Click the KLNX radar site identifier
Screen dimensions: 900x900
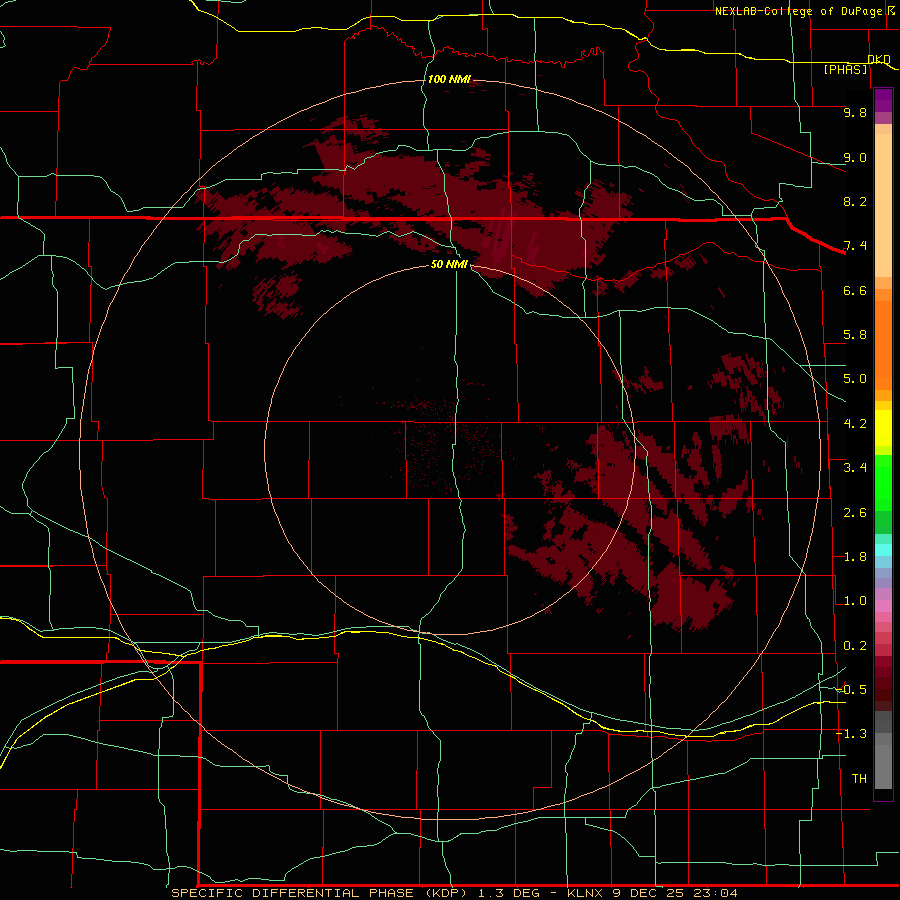pyautogui.click(x=585, y=893)
